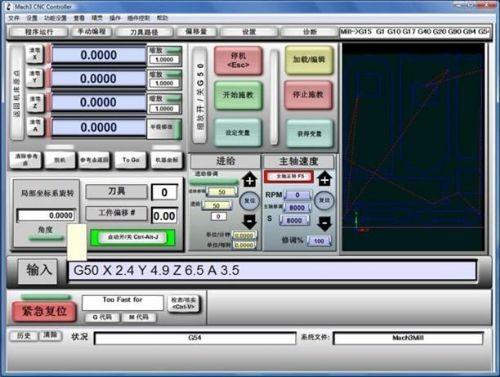Click the 设定变量 teal button

237,133
